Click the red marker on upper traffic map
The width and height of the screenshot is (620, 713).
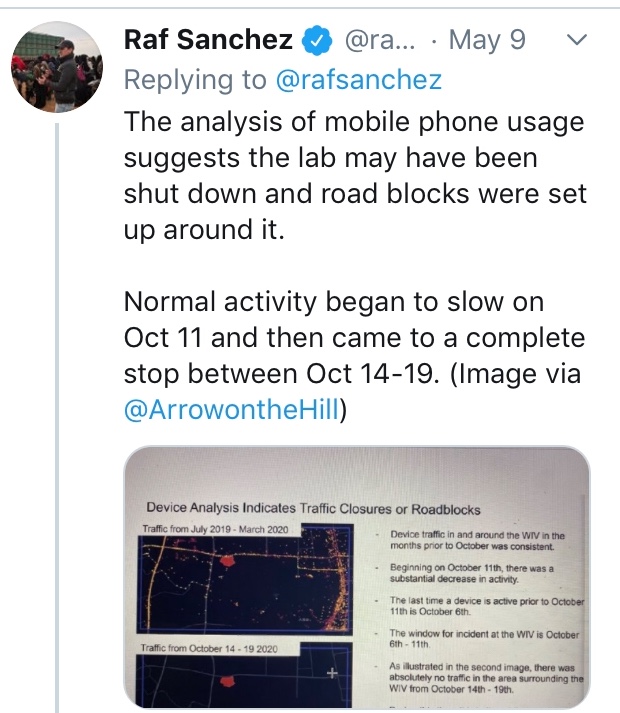(x=227, y=561)
